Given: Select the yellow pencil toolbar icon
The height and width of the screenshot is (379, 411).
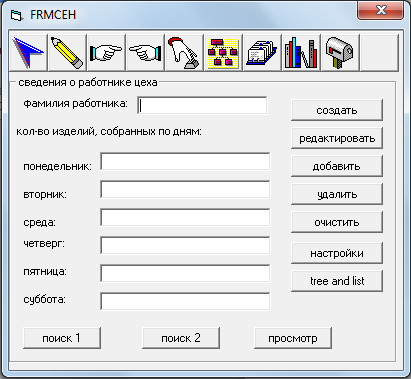Looking at the screenshot, I should coord(67,52).
